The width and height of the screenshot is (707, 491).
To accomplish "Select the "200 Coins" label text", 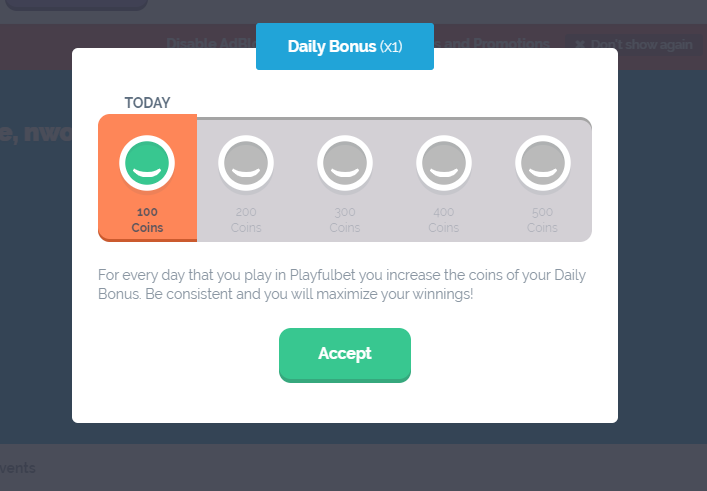I will coord(246,220).
